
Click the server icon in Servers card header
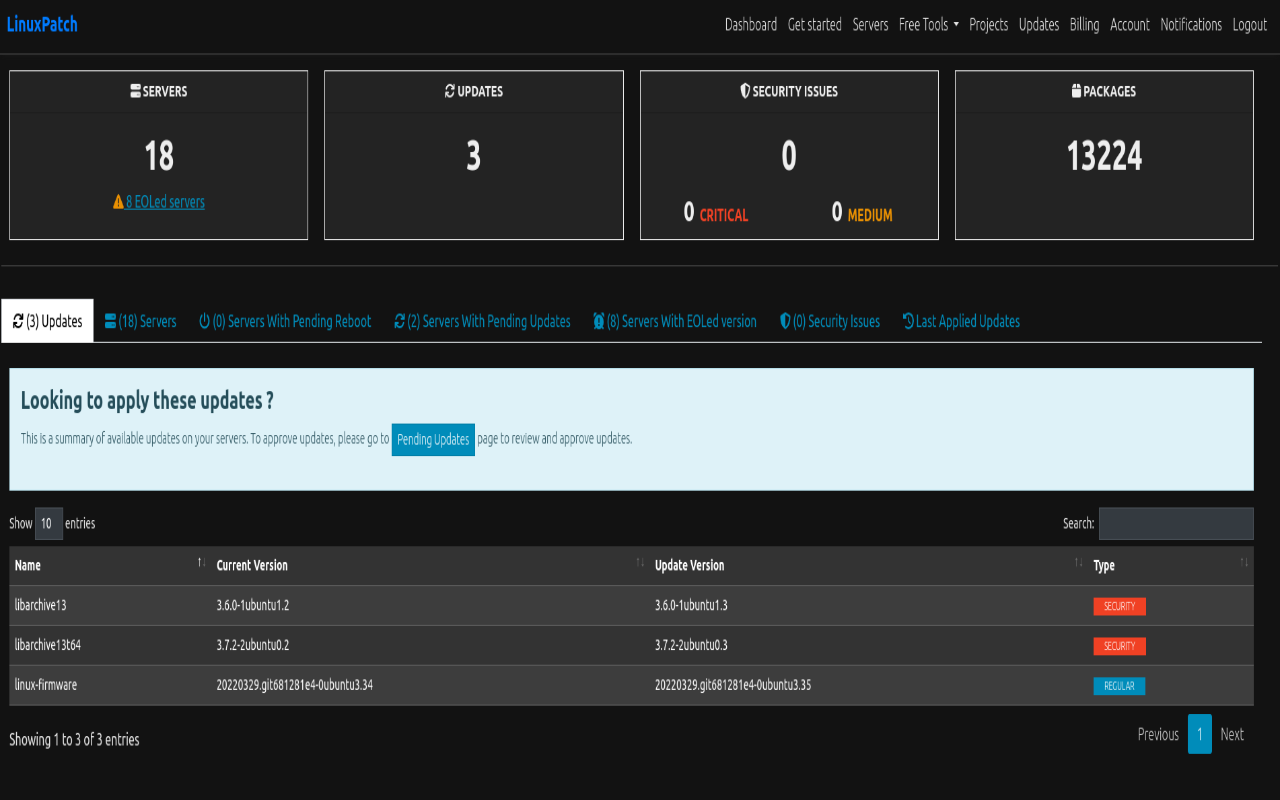tap(135, 91)
